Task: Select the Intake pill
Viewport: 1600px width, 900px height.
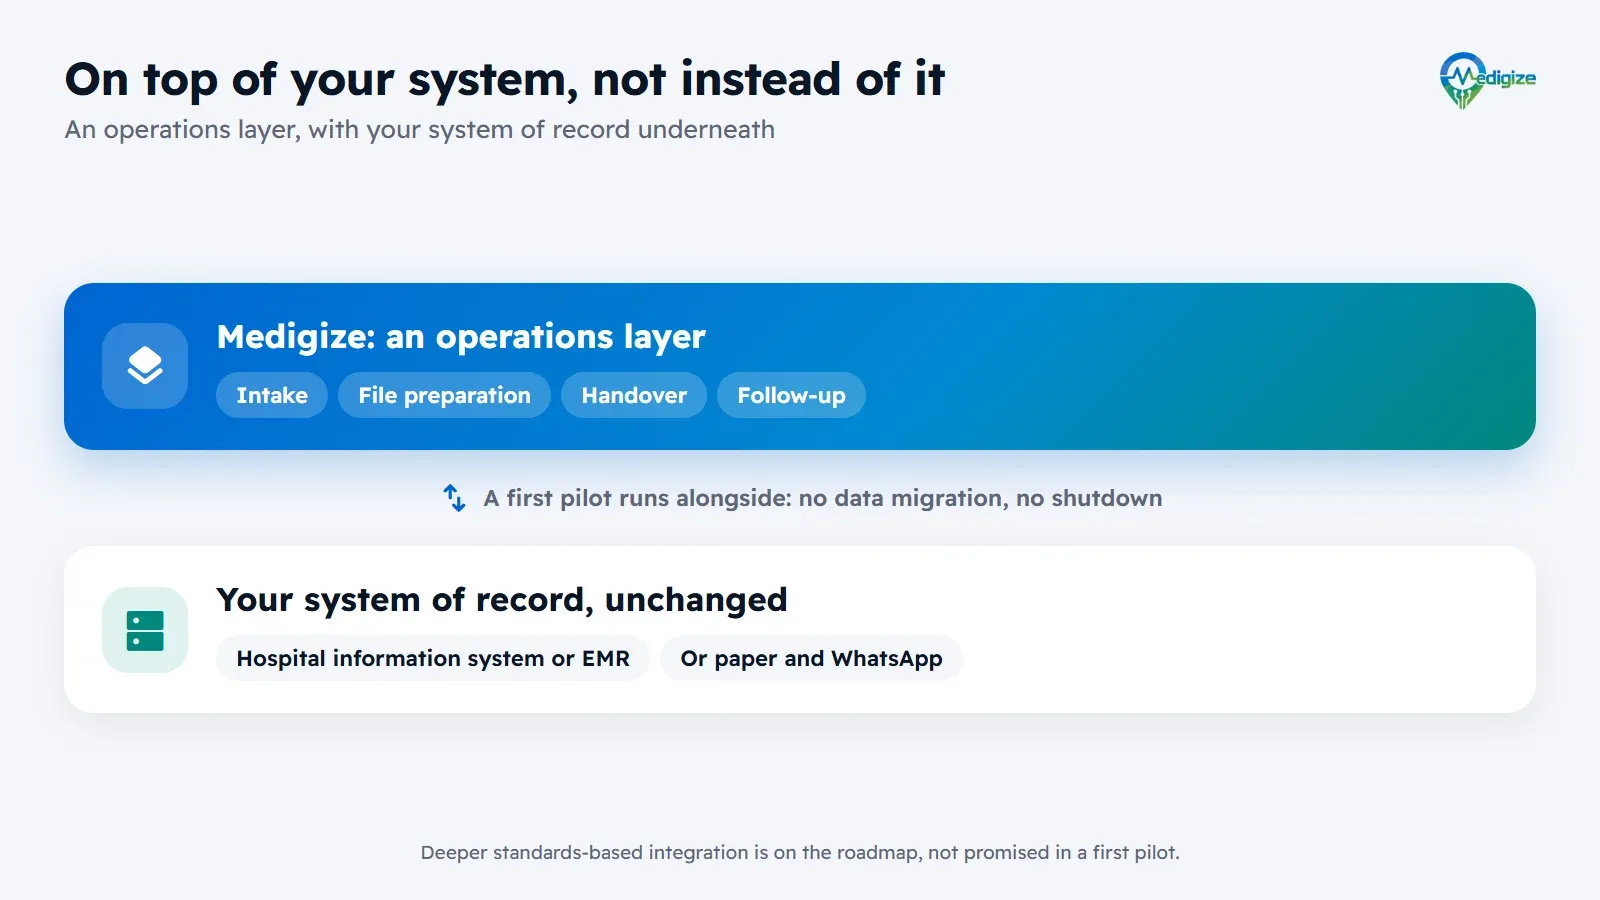Action: point(272,395)
